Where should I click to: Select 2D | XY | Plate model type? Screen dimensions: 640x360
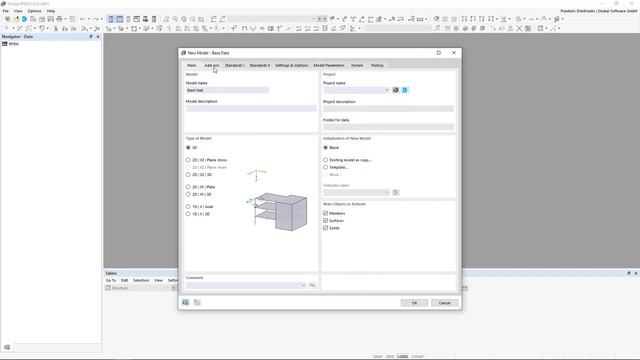click(x=188, y=187)
